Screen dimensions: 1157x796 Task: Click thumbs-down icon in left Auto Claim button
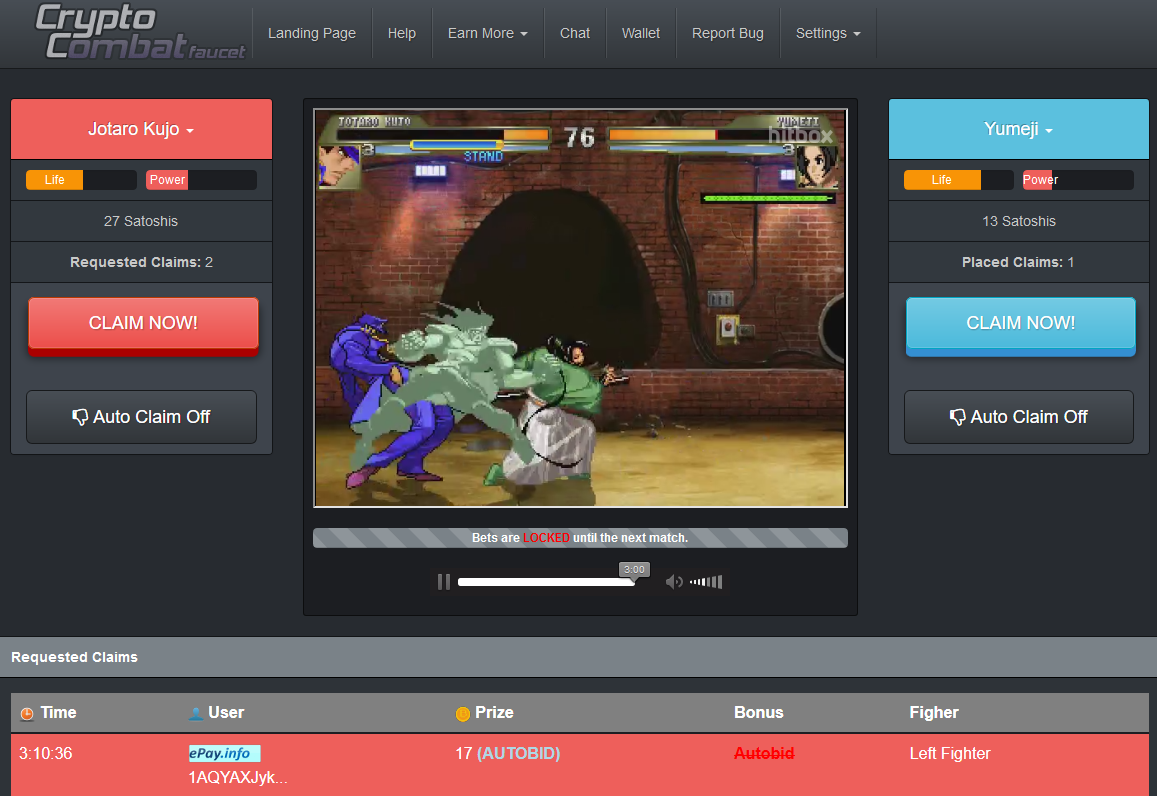[80, 418]
